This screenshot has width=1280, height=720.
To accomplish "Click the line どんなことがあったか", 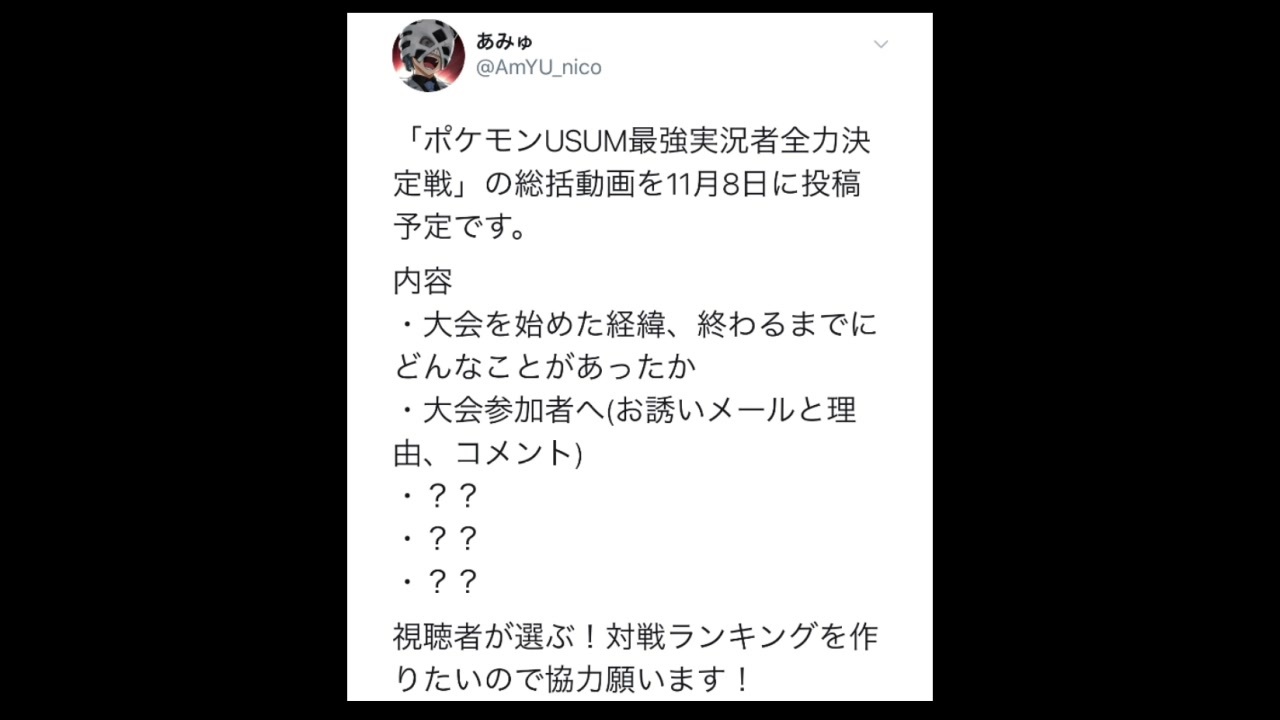I will click(544, 367).
